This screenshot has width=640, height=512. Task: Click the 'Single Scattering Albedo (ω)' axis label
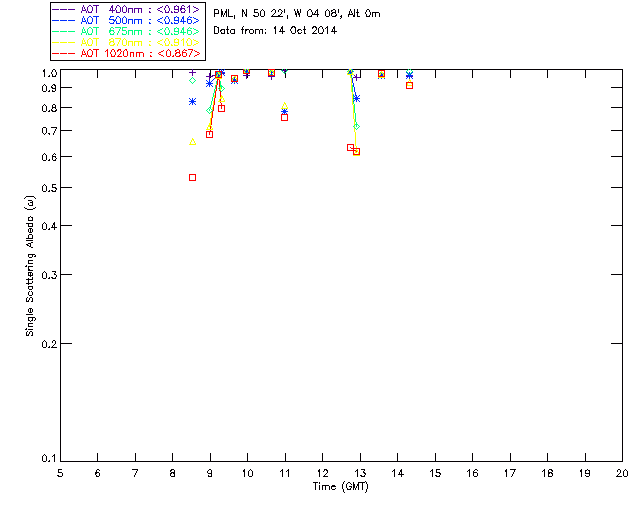coord(30,265)
